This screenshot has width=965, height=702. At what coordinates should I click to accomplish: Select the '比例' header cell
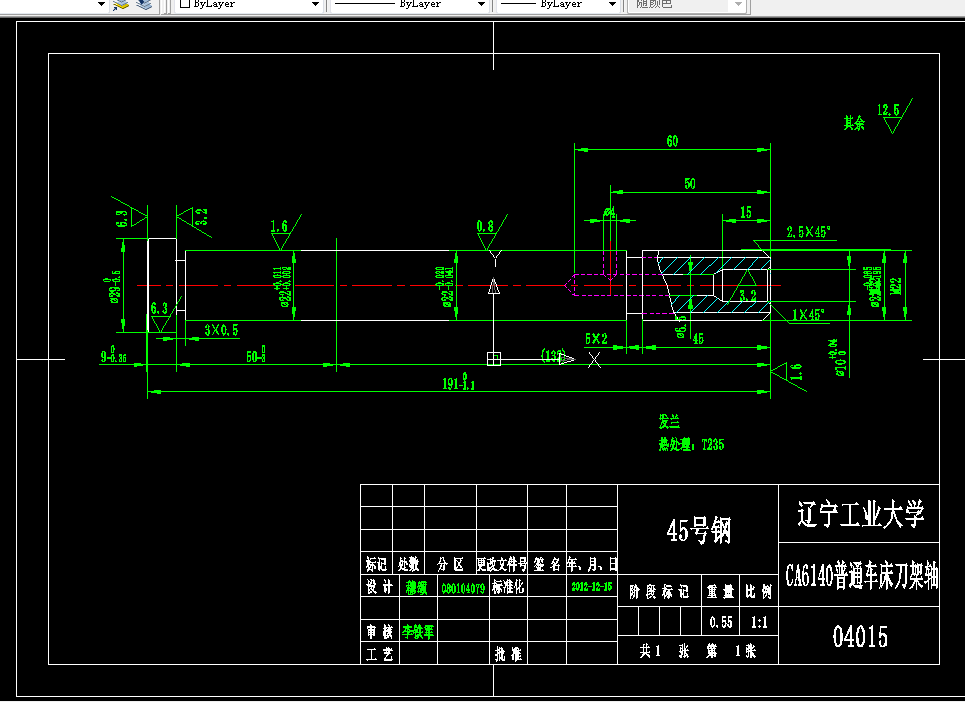coord(759,592)
